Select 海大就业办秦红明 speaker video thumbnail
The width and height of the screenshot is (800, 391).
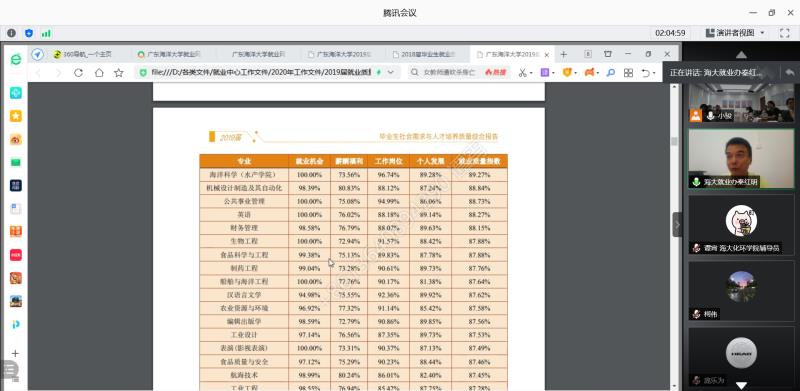pos(741,159)
